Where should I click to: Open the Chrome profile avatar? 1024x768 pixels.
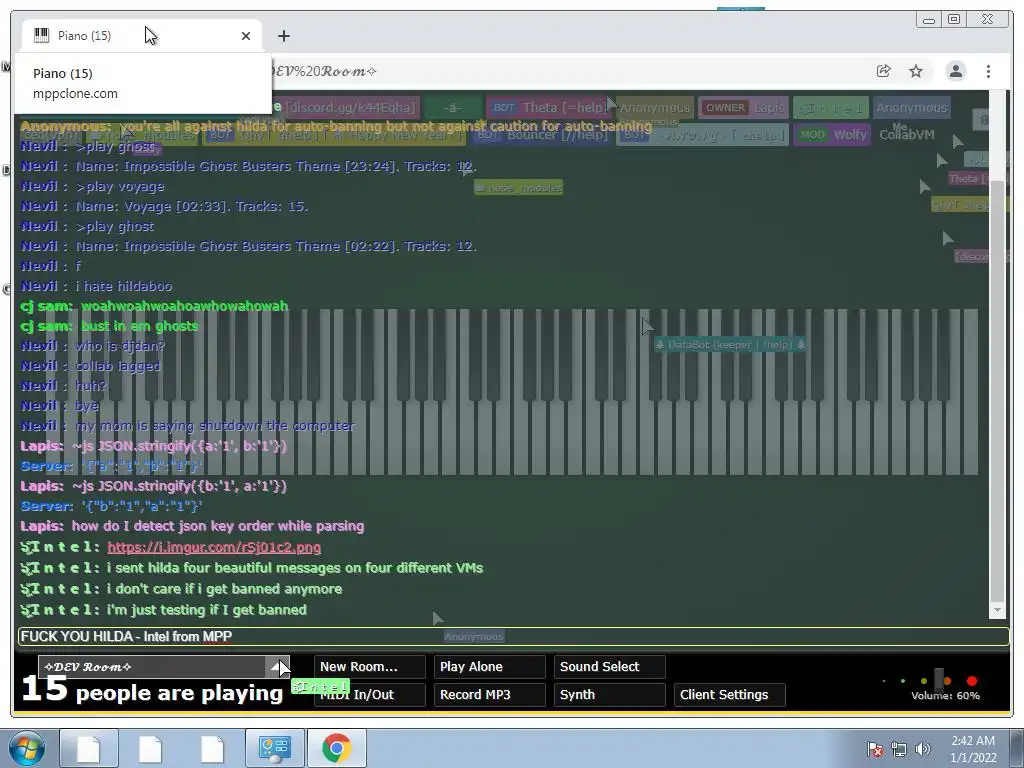click(x=955, y=71)
